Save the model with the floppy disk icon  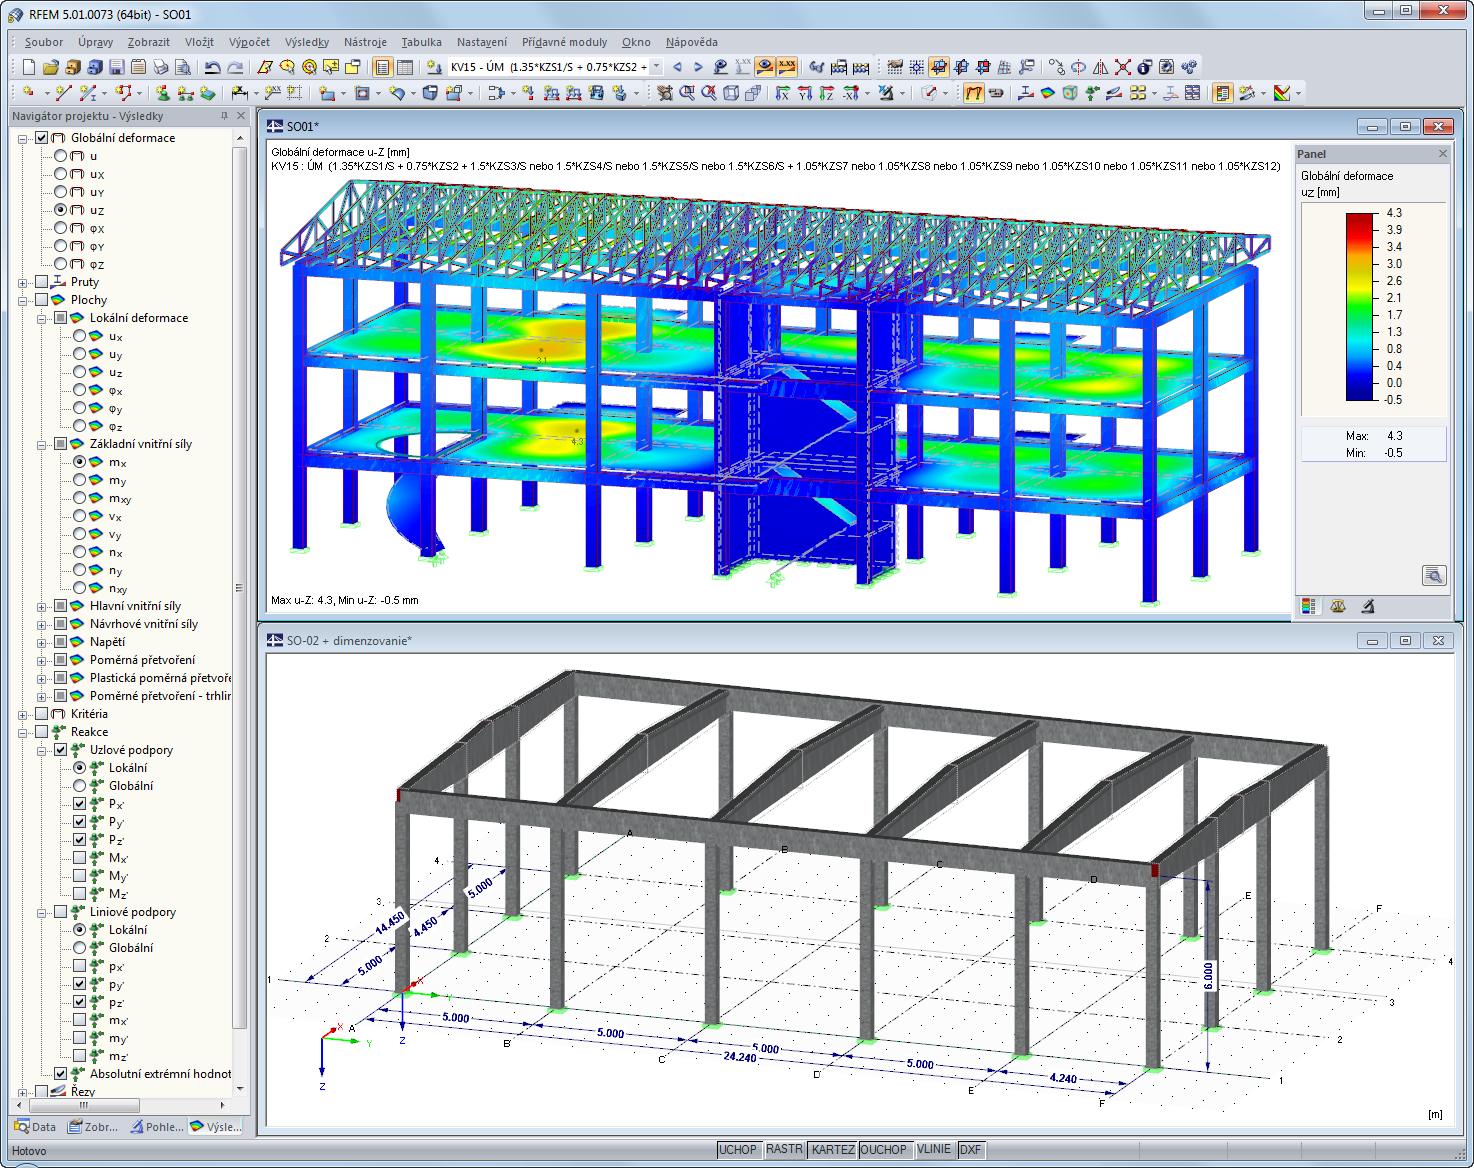(x=116, y=67)
